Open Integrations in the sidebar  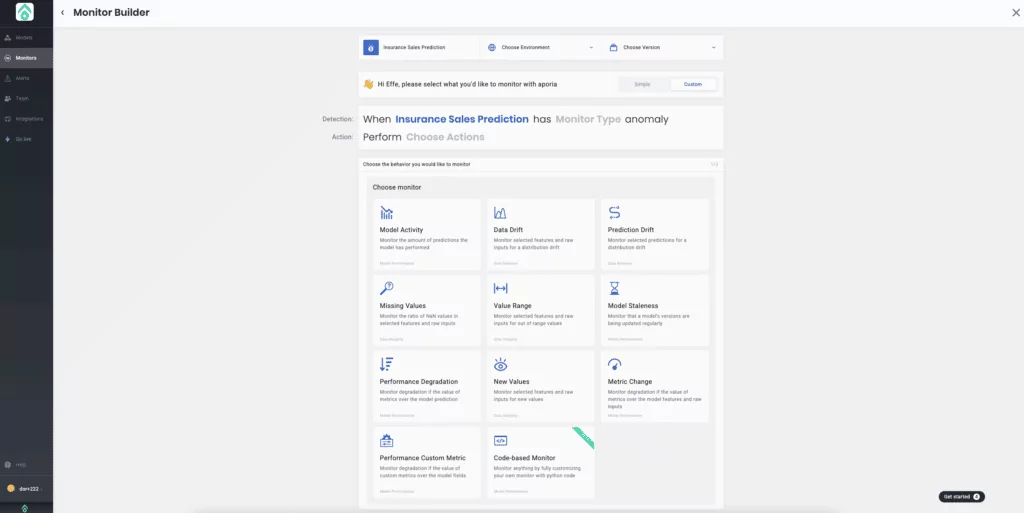point(26,119)
